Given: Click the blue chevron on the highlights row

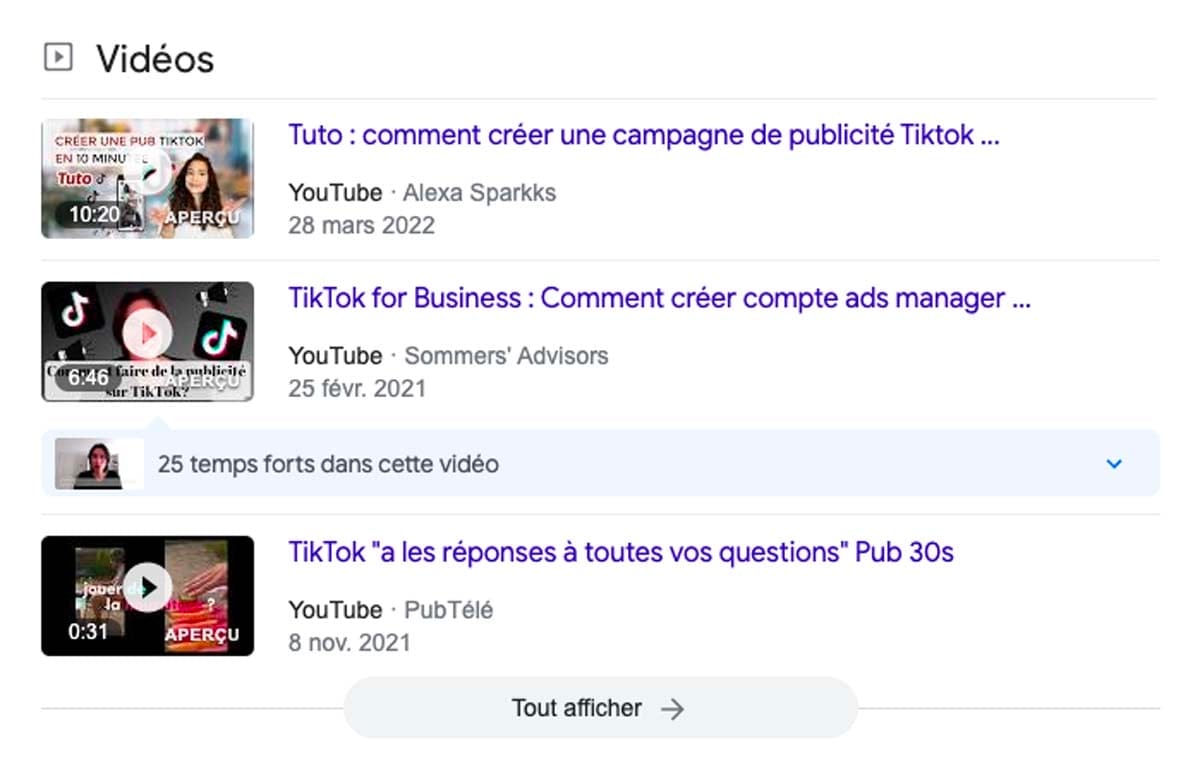Looking at the screenshot, I should [1113, 463].
